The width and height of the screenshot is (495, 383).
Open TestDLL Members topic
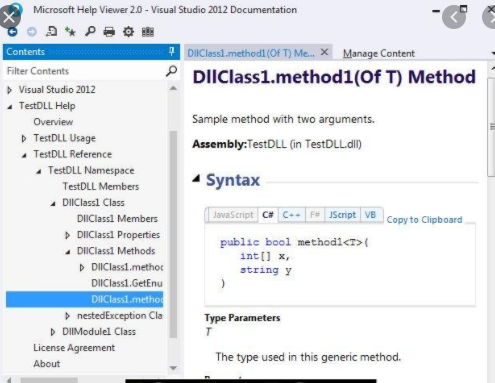(101, 186)
